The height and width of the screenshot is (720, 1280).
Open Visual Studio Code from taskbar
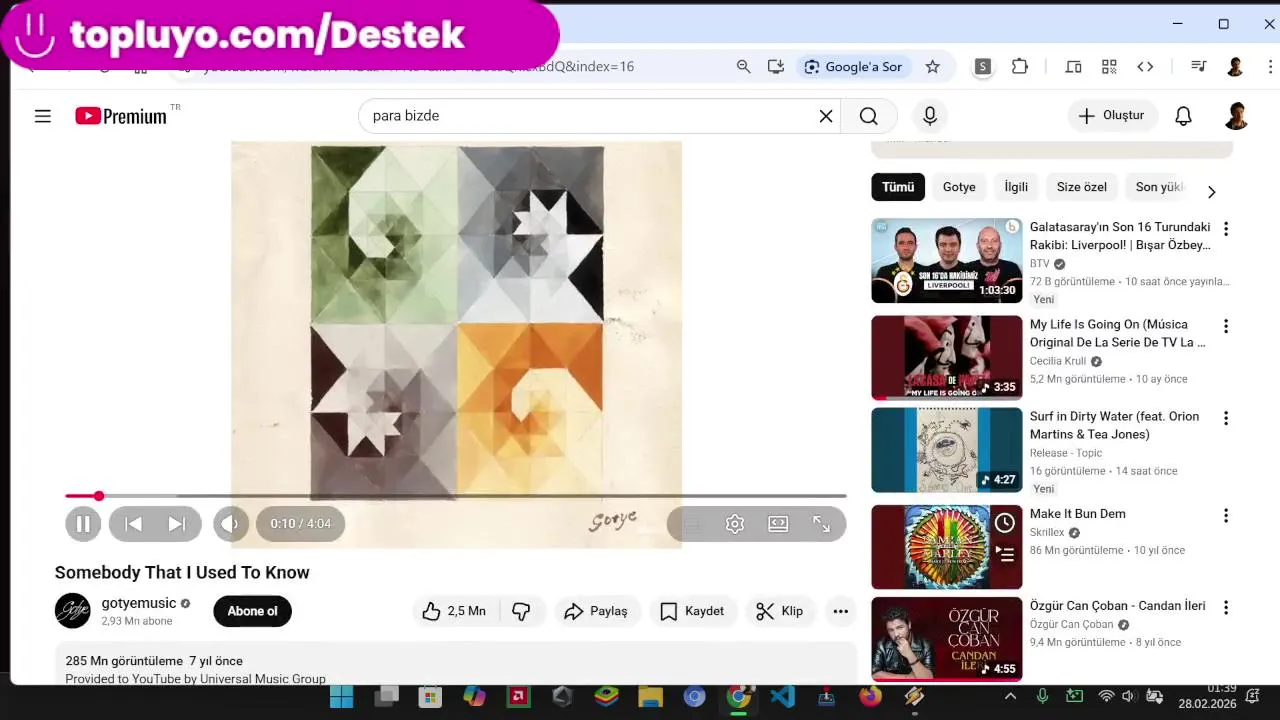tap(783, 697)
